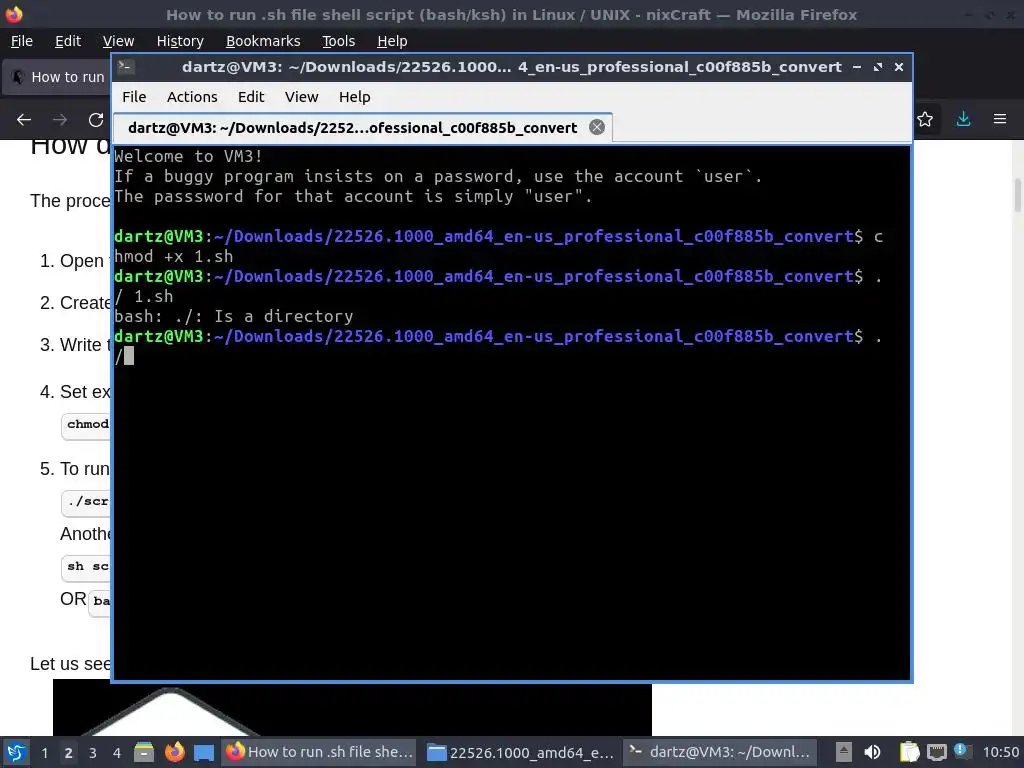Click the removable media eject tray icon
This screenshot has height=768, width=1024.
coord(843,752)
